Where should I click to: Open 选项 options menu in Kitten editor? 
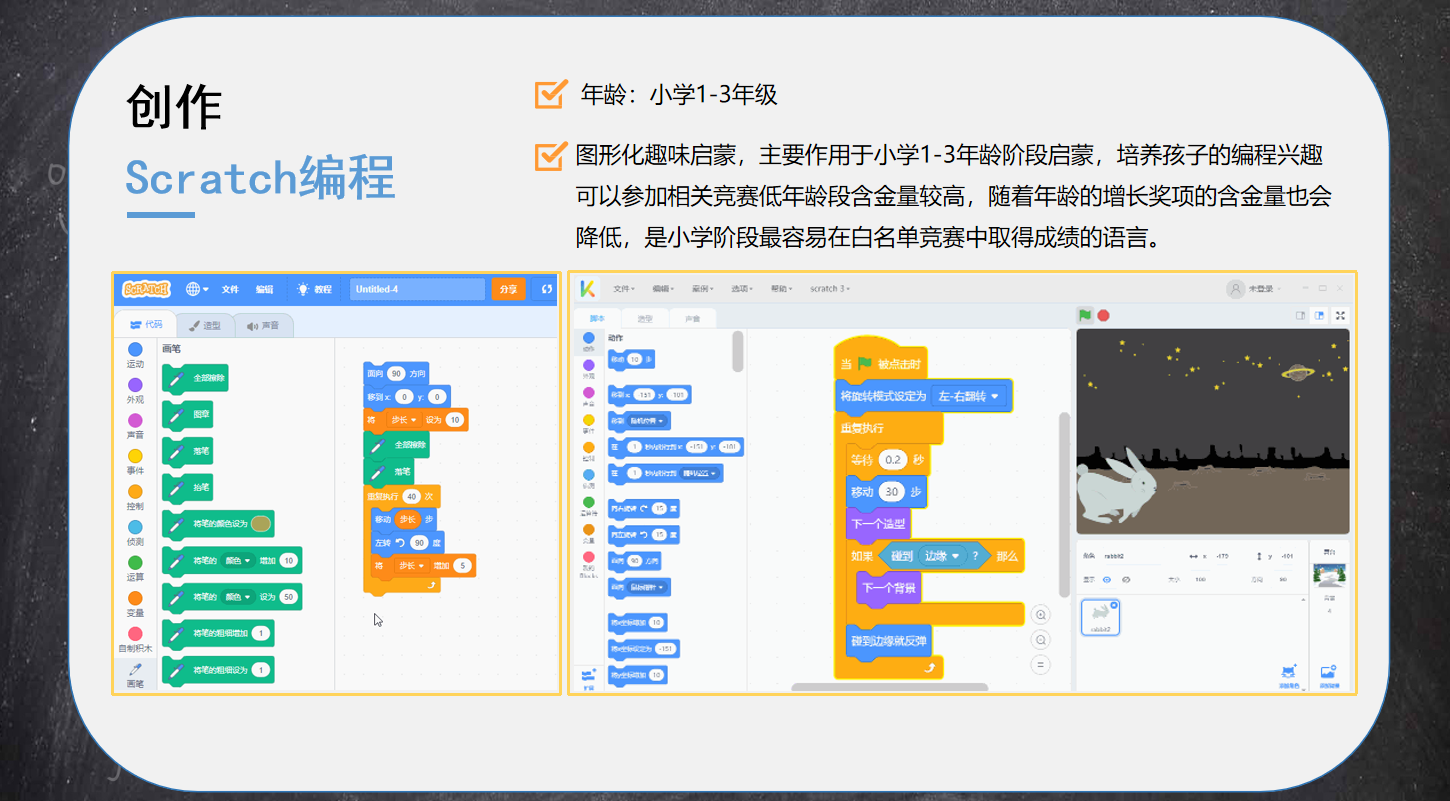coord(742,288)
